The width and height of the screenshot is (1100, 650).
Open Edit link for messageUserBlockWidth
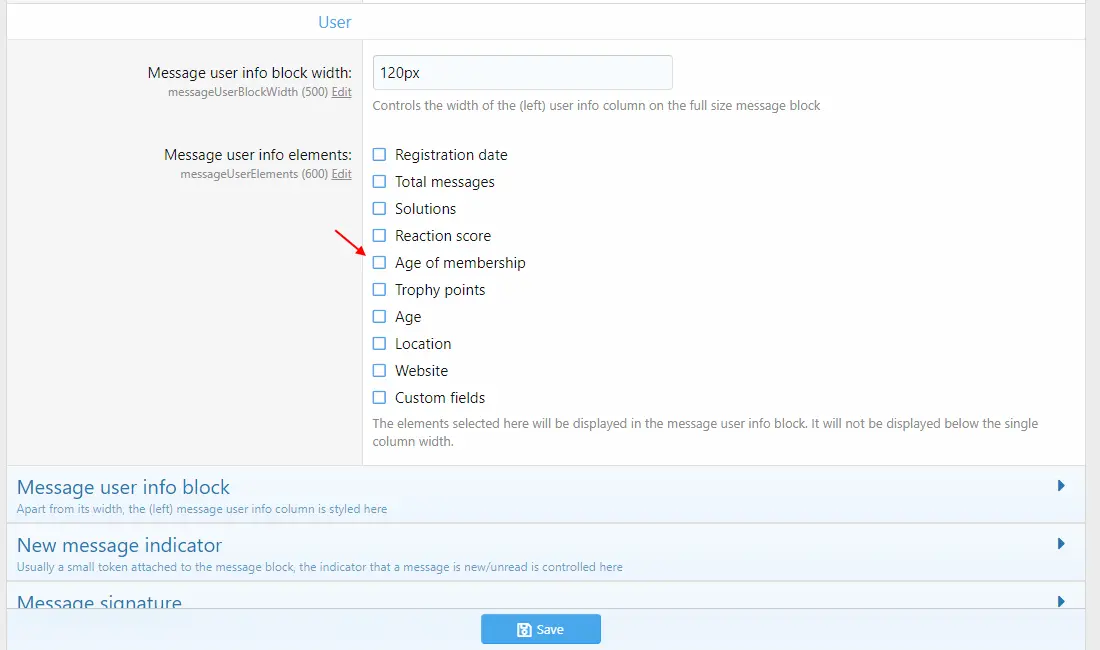[x=342, y=92]
